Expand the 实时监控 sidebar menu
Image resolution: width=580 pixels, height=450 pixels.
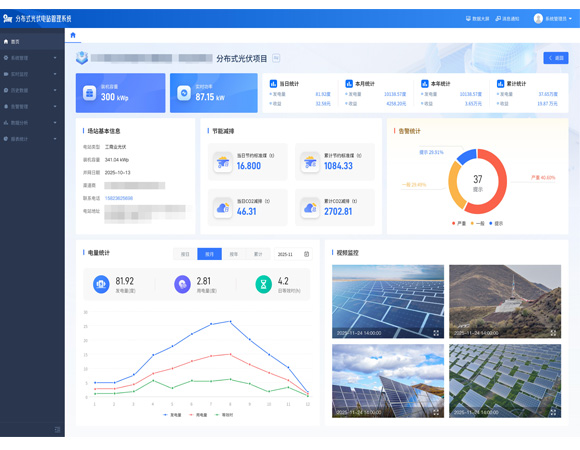tap(32, 74)
